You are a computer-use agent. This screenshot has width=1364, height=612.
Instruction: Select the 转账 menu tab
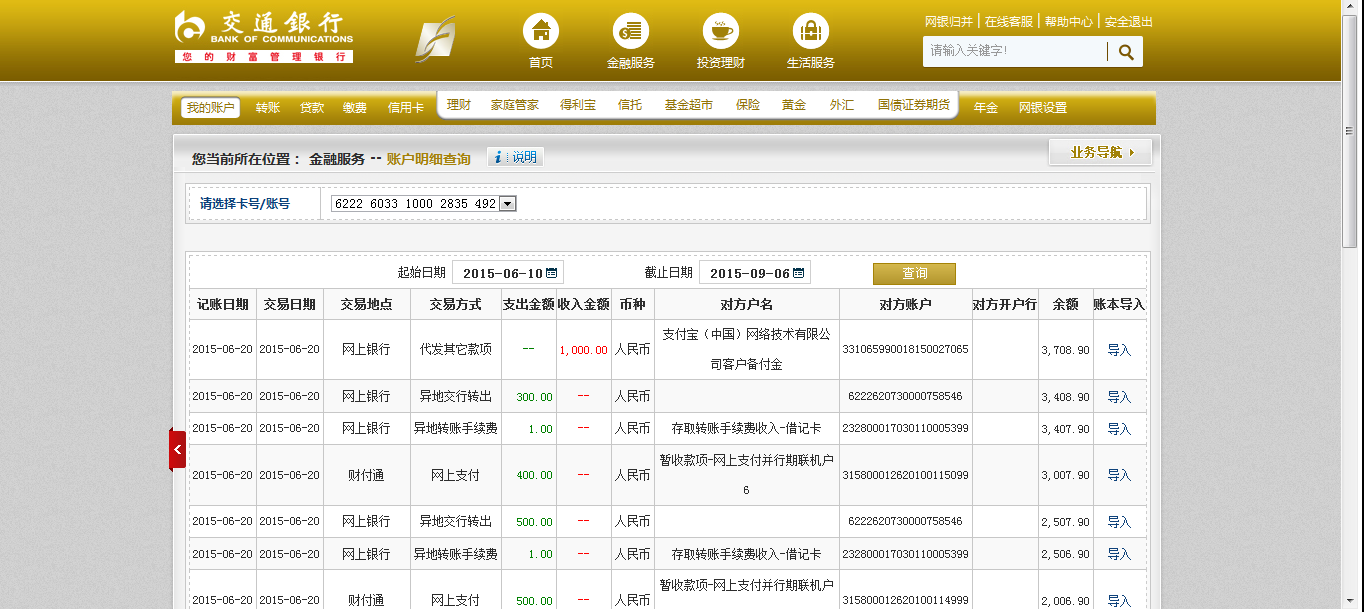[x=267, y=108]
